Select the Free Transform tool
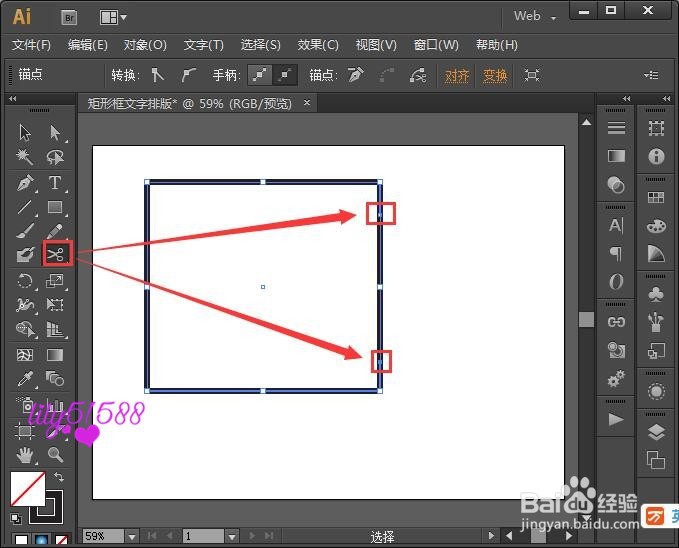The height and width of the screenshot is (548, 679). [x=55, y=305]
